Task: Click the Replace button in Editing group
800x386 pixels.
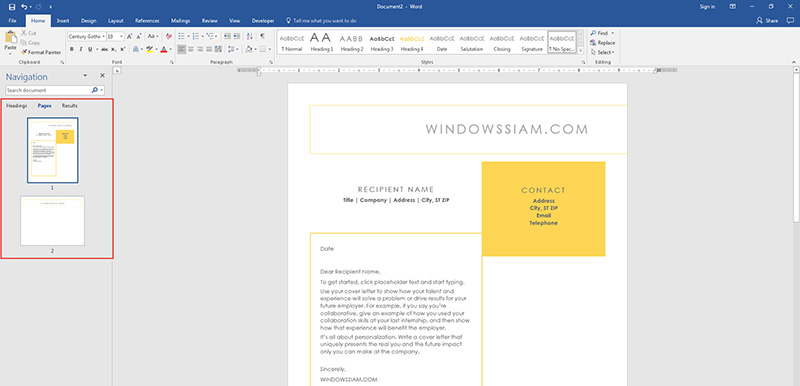Action: 603,43
